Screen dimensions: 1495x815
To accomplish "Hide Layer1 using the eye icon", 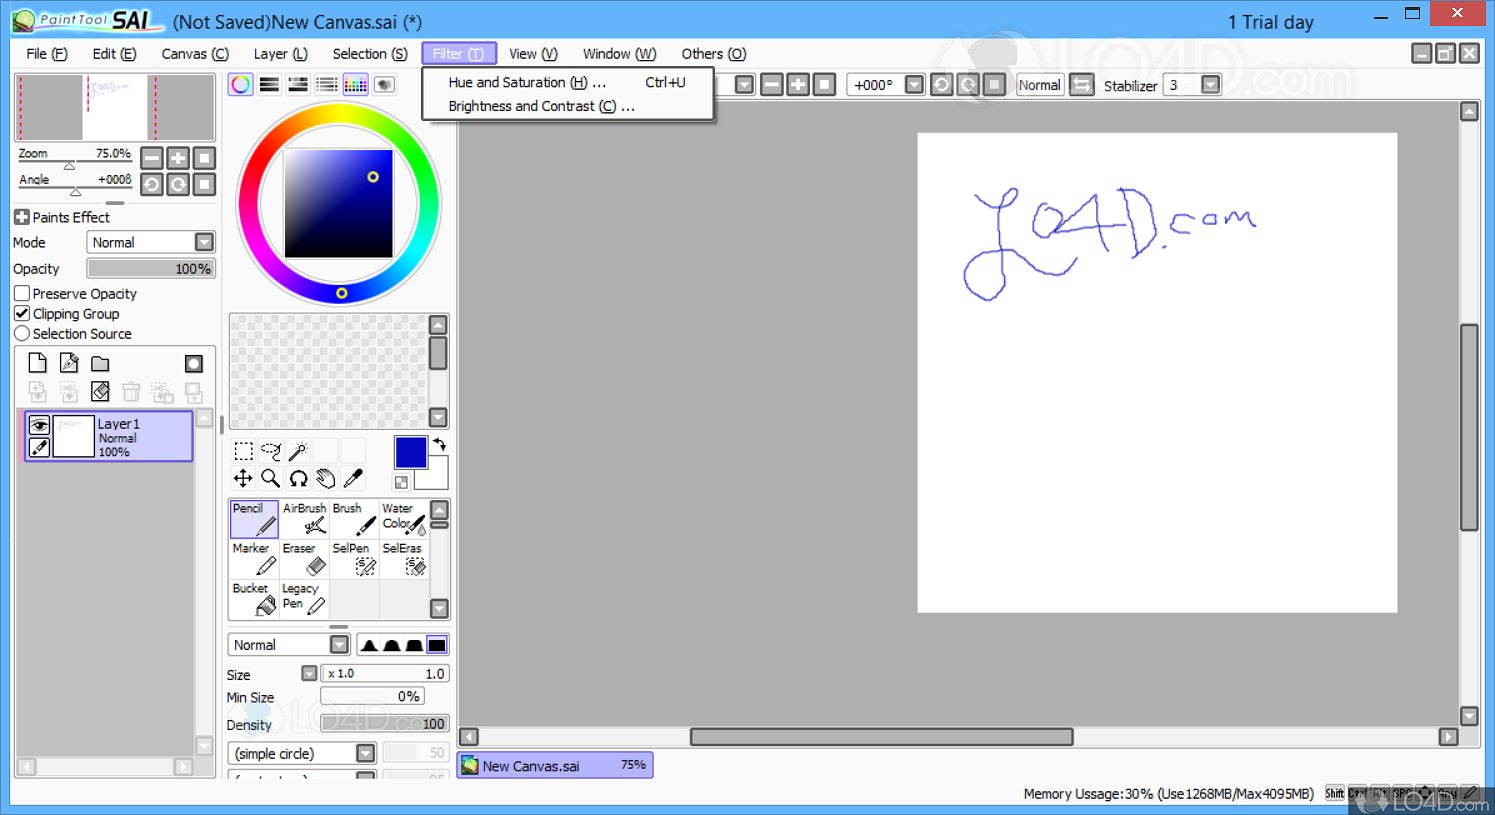I will coord(39,425).
